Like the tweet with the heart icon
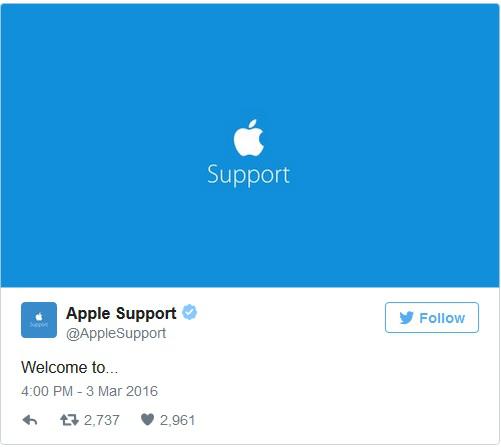501x447 pixels. tap(147, 420)
